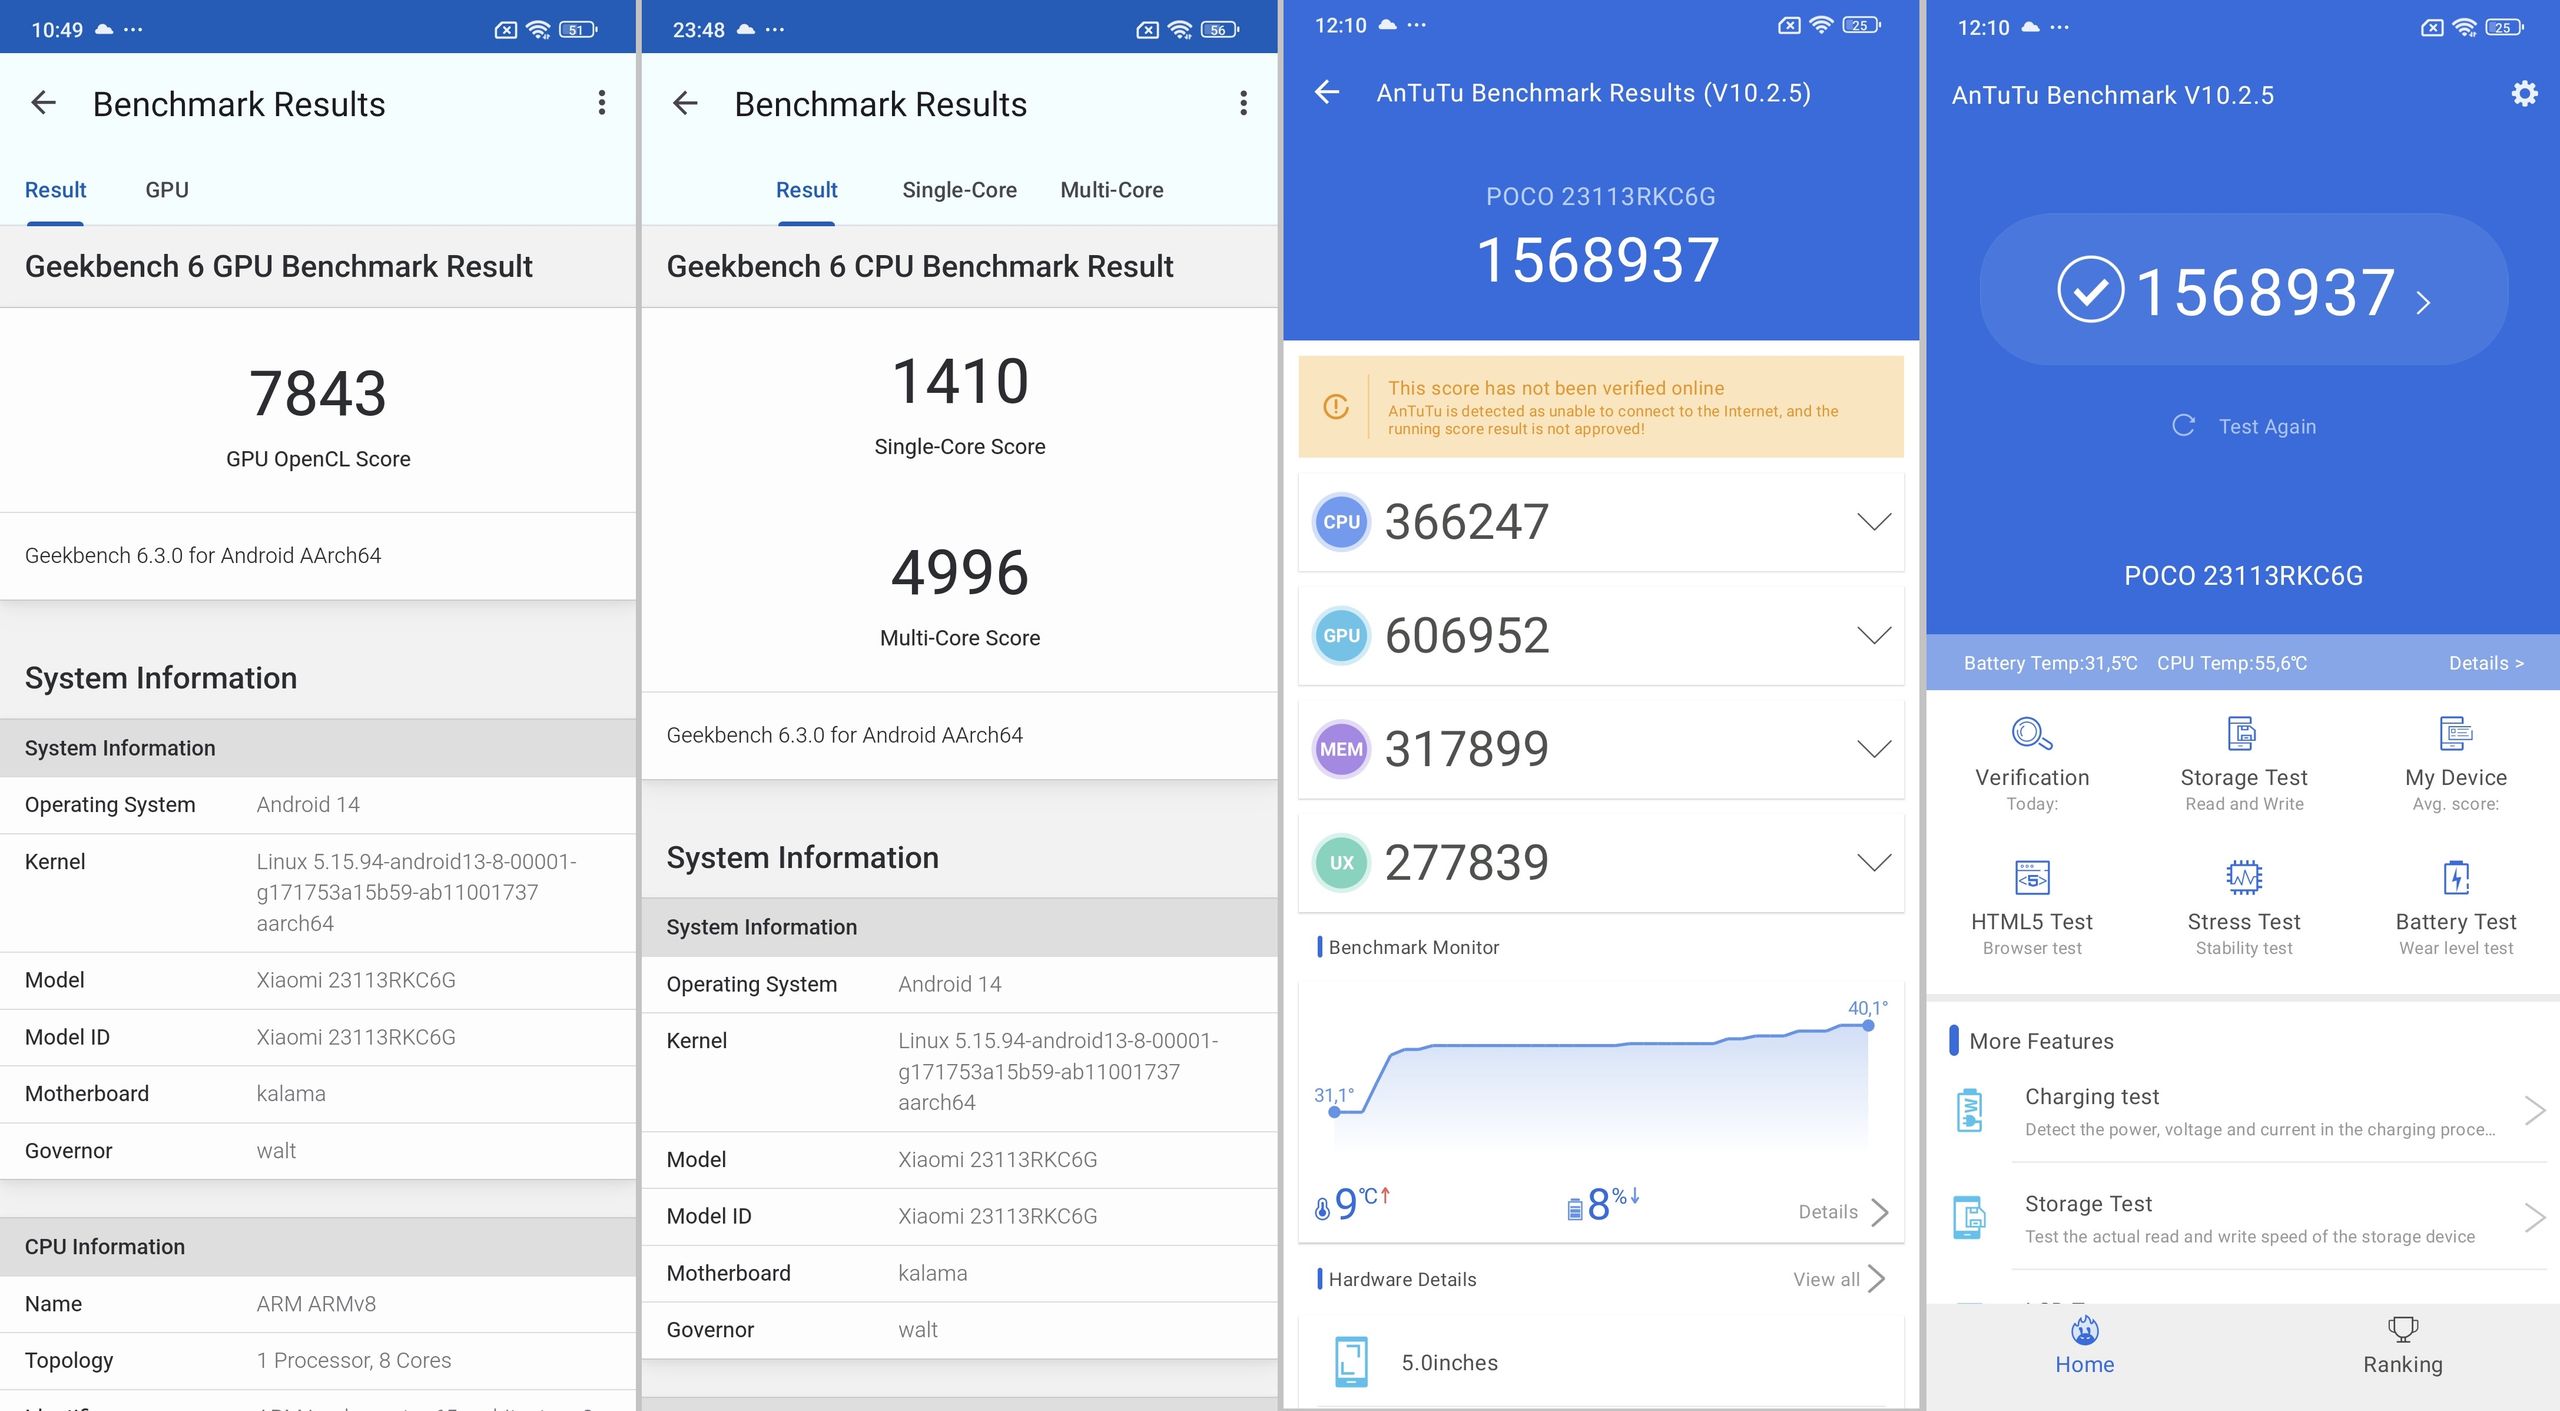
Task: Open Stress Test chip icon
Action: [x=2243, y=878]
